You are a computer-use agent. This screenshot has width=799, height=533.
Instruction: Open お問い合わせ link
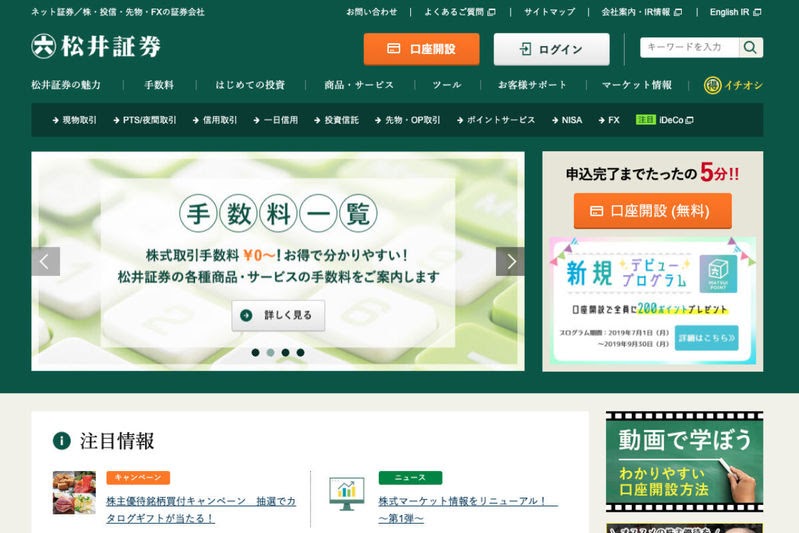click(x=371, y=12)
